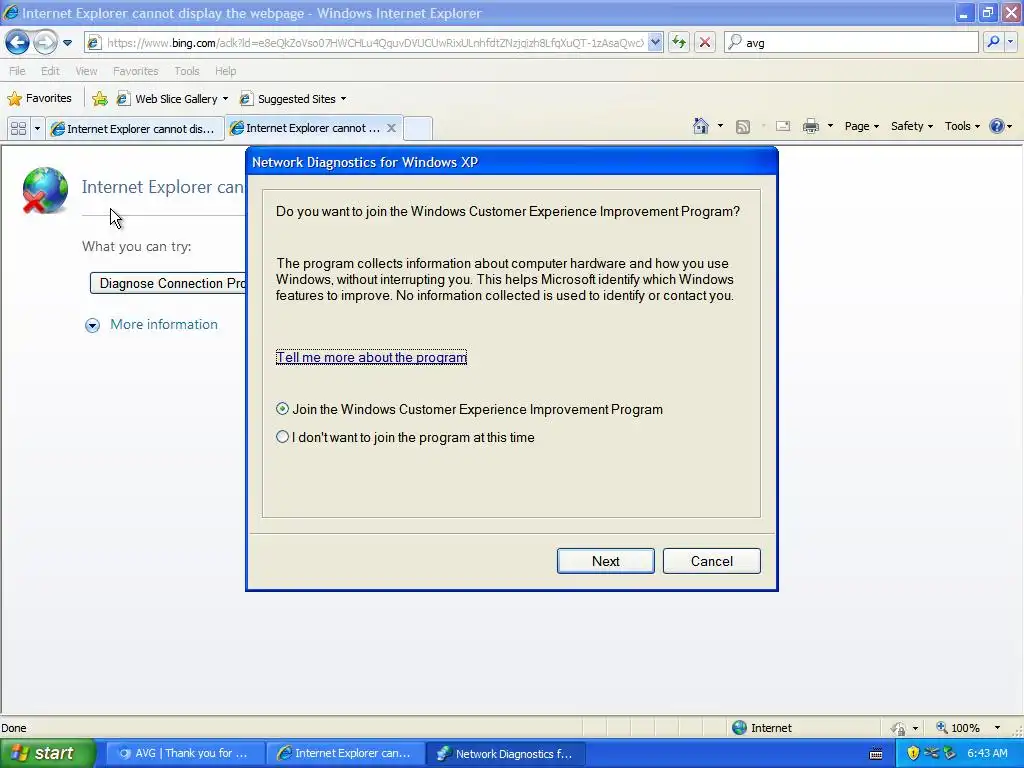Click the Done status bar text
The width and height of the screenshot is (1024, 768).
[14, 728]
